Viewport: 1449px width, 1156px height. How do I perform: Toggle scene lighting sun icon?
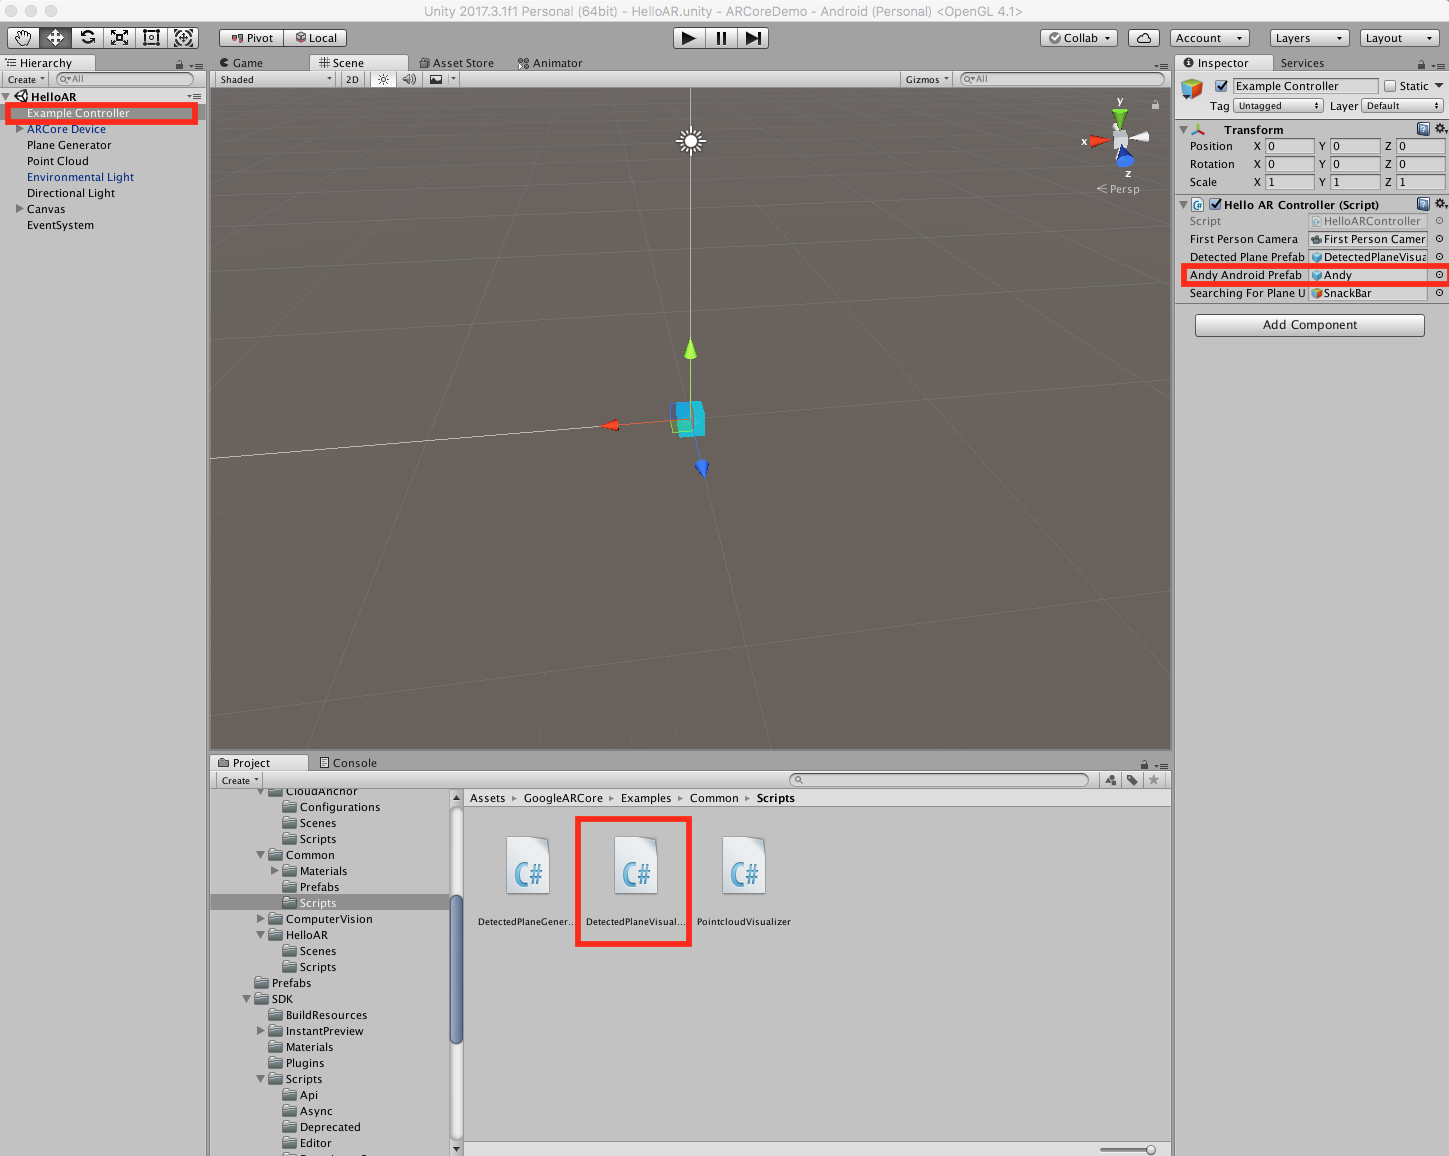click(383, 79)
